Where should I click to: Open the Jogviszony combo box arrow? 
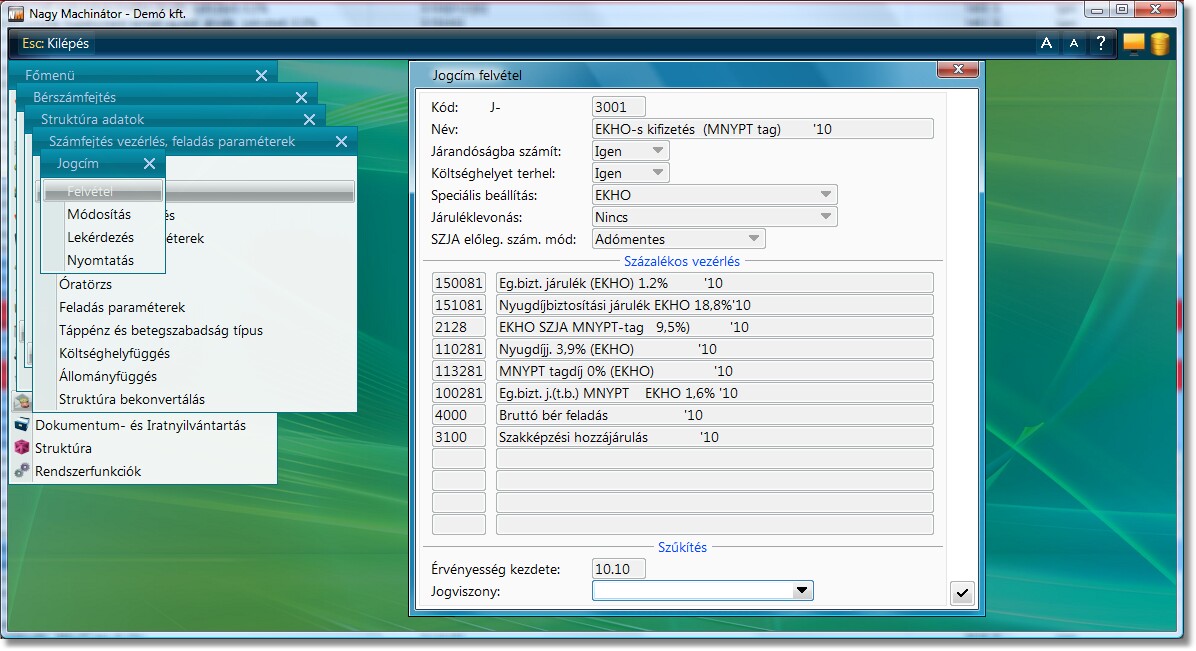click(801, 592)
